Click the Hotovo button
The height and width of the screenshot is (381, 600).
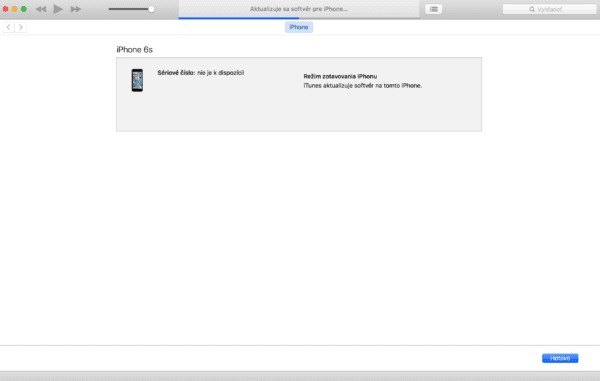pyautogui.click(x=560, y=358)
